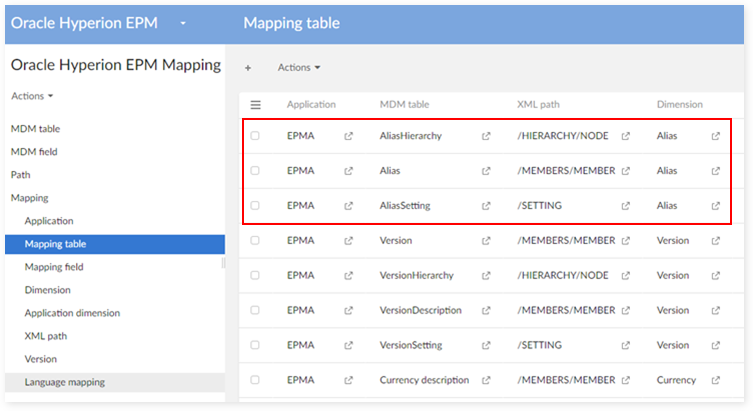The width and height of the screenshot is (753, 411).
Task: Open EPMA link icon in AliasHierarchy row
Action: (x=348, y=136)
